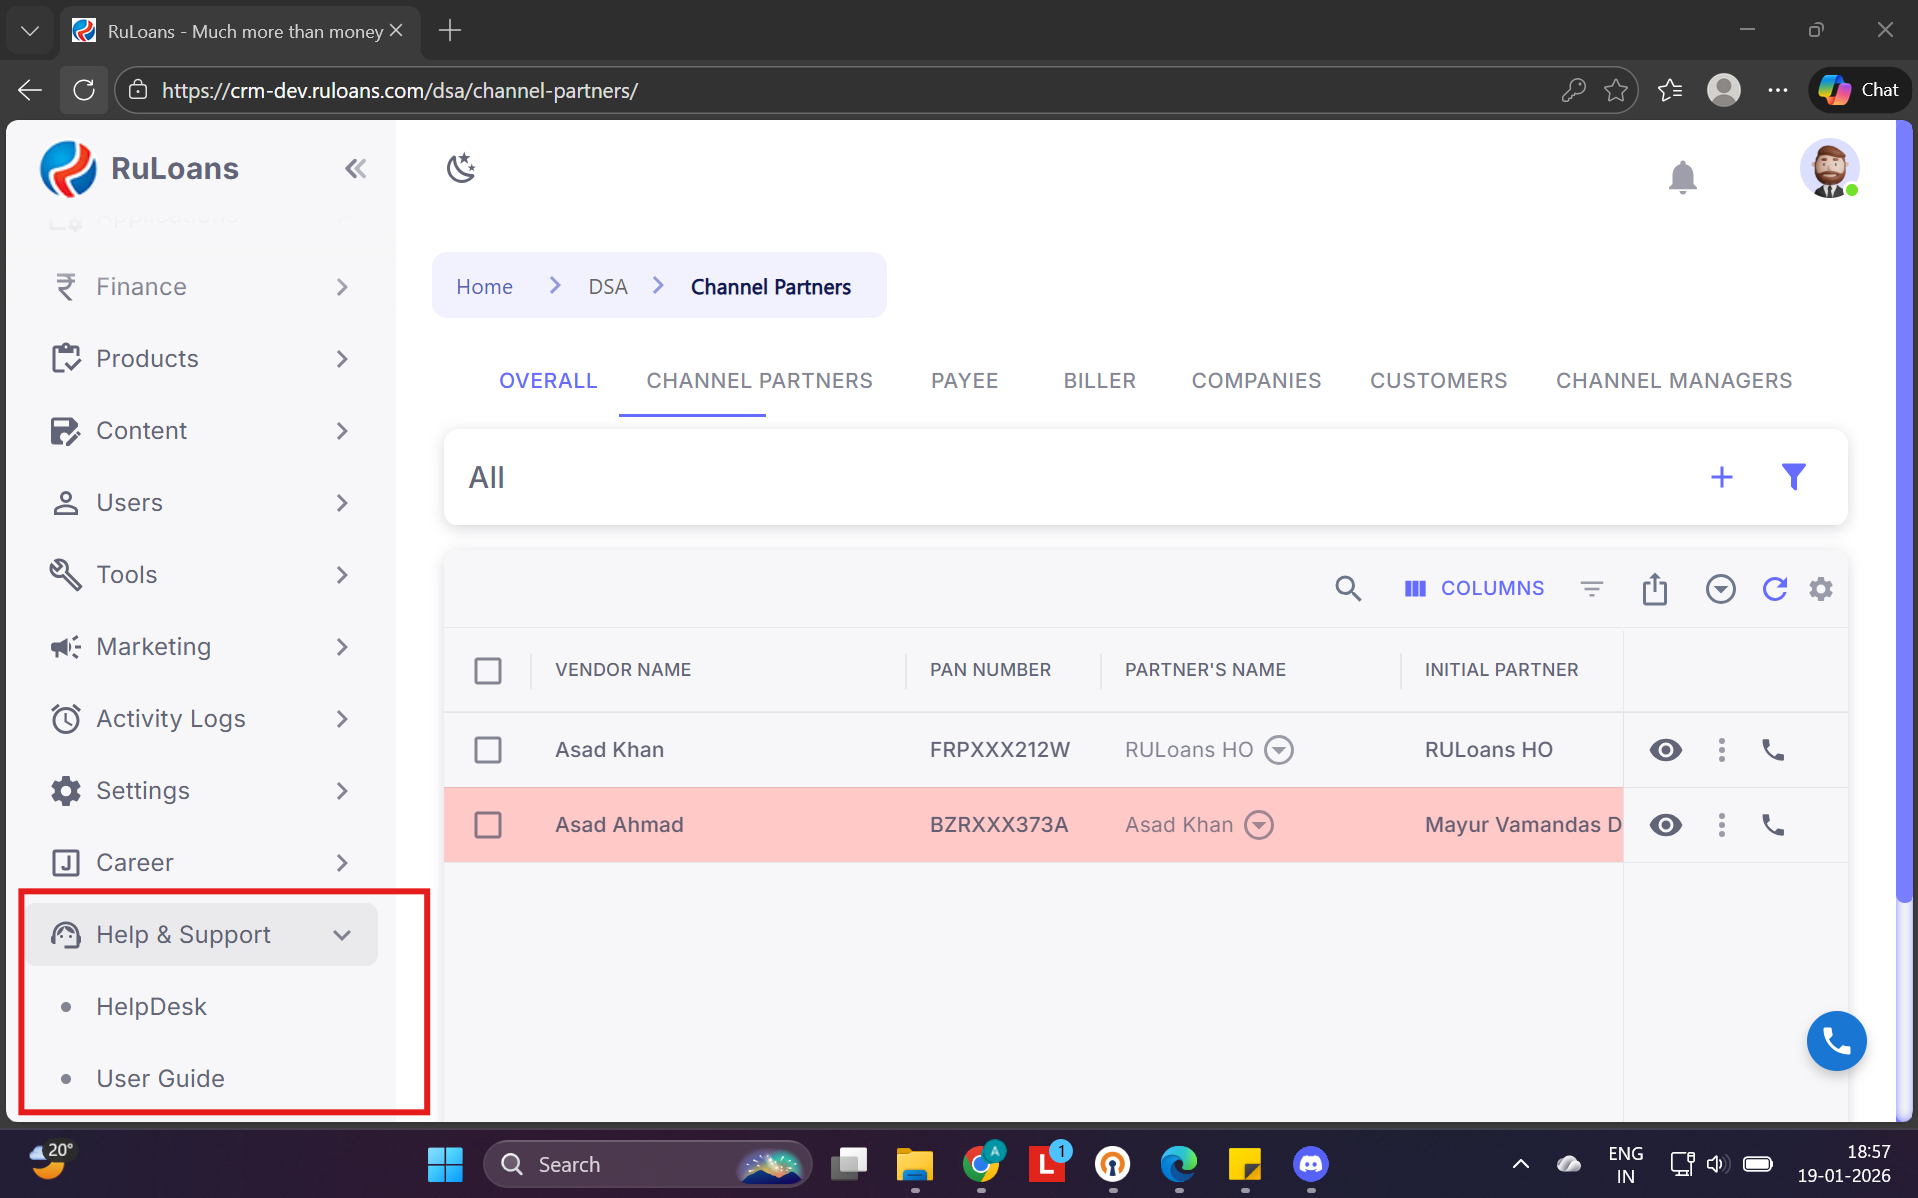Image resolution: width=1918 pixels, height=1198 pixels.
Task: Open table settings gear icon
Action: (1821, 589)
